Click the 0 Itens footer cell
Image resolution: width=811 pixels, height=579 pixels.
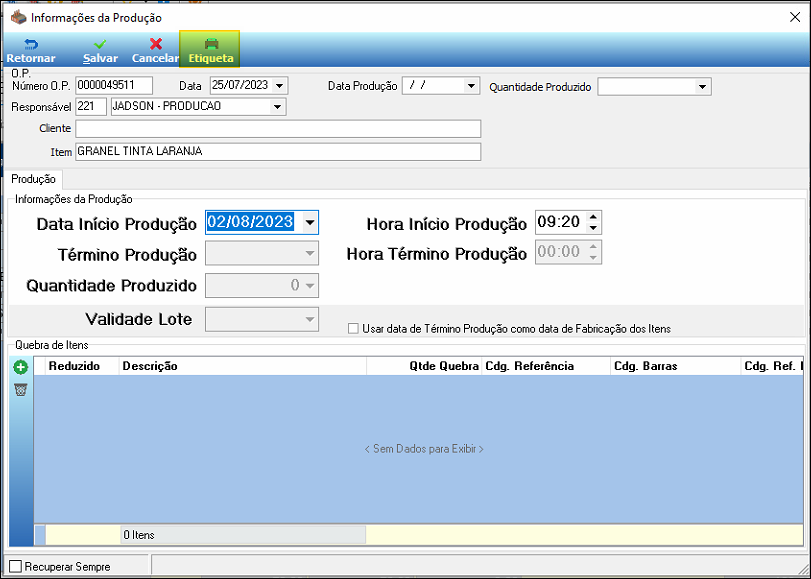(x=243, y=535)
